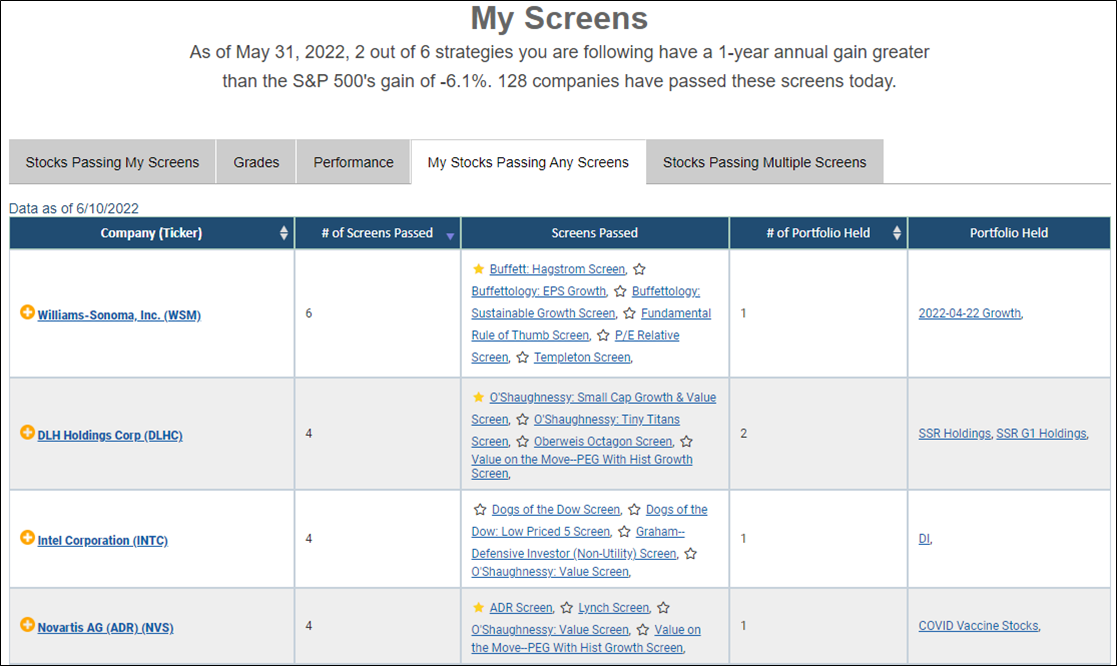Toggle star for P/E Relative Screen

(x=603, y=335)
